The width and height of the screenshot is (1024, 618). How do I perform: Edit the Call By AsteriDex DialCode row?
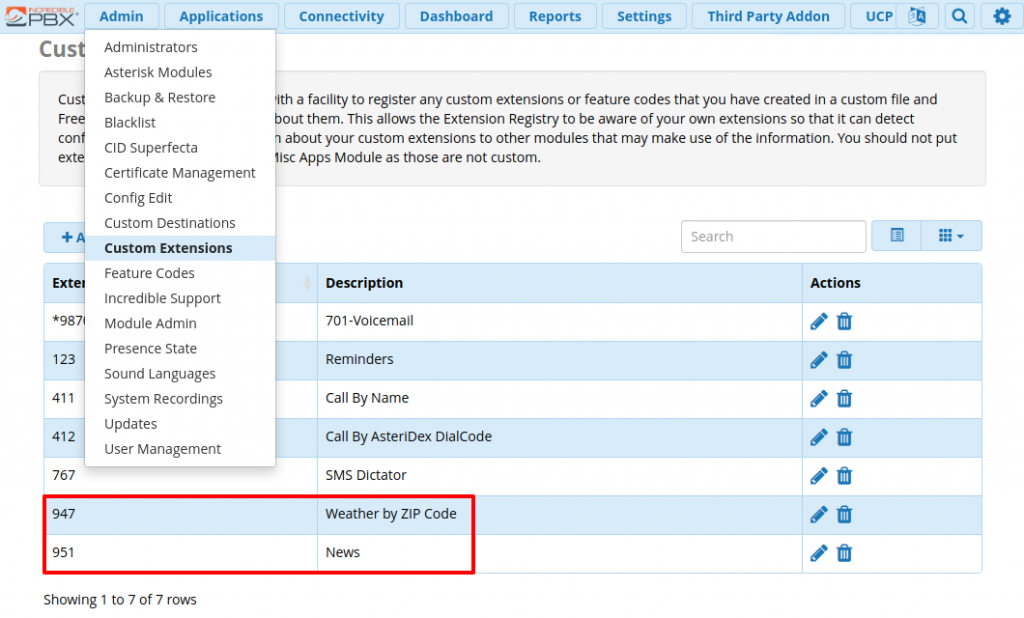818,437
